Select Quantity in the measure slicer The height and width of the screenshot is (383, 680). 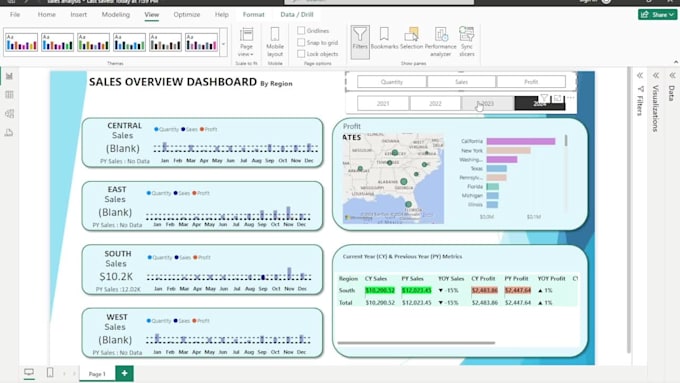pos(392,82)
